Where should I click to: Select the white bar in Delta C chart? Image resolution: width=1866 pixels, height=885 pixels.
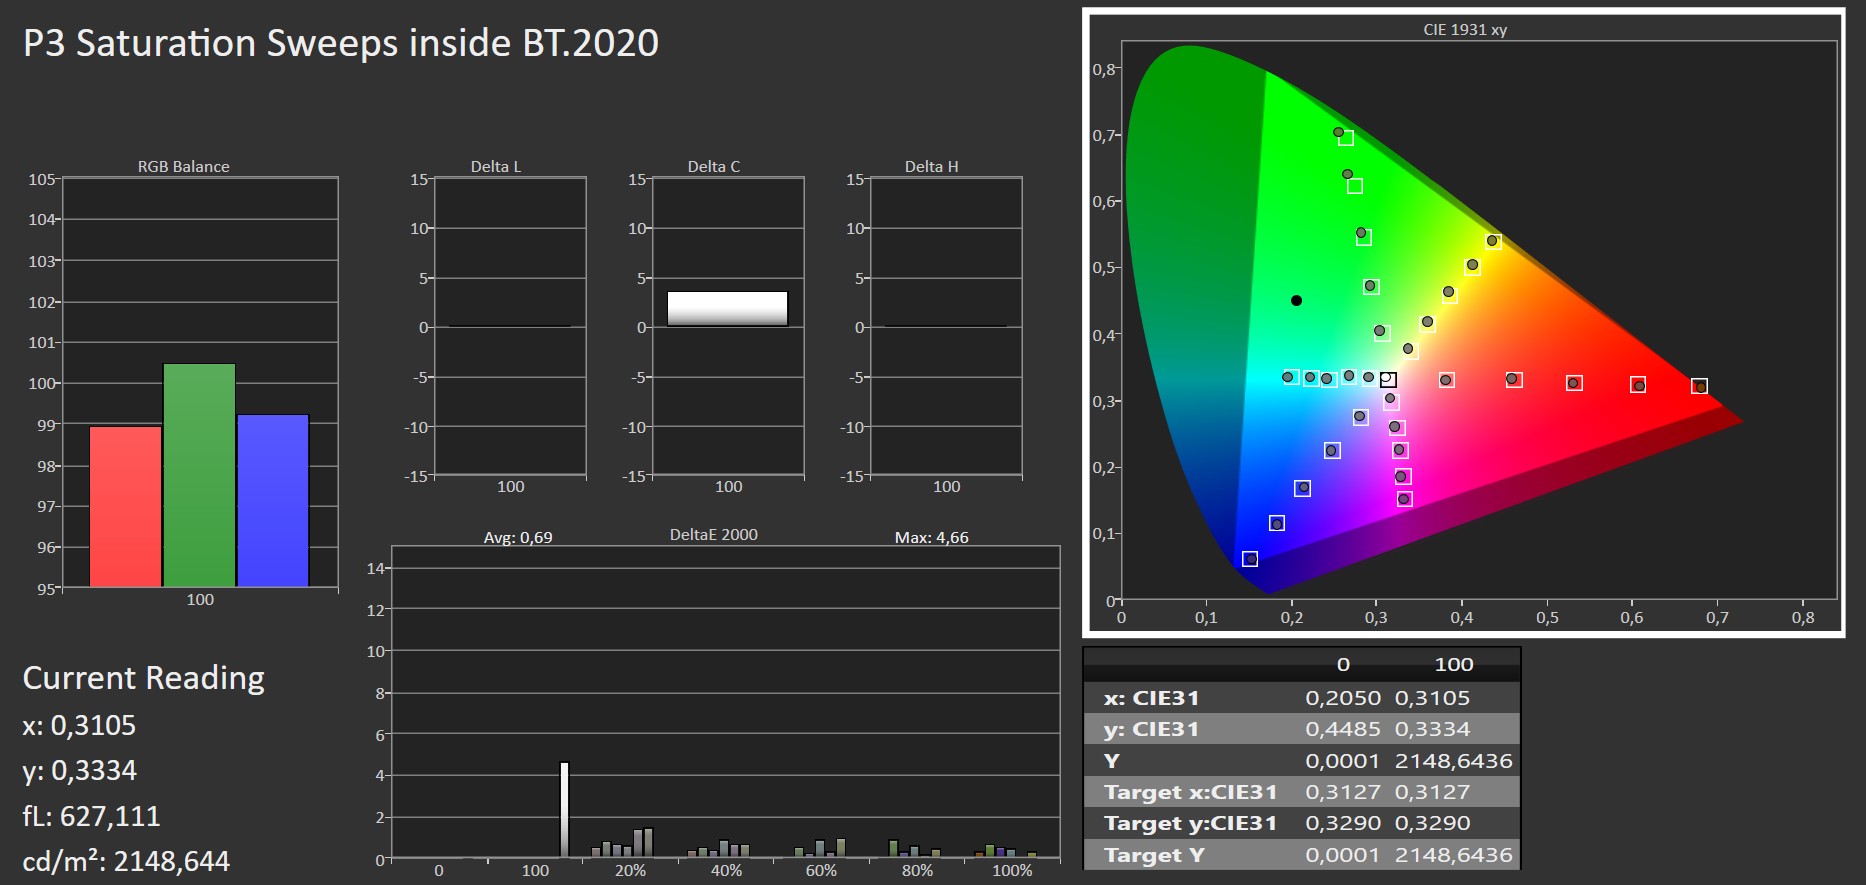tap(727, 308)
